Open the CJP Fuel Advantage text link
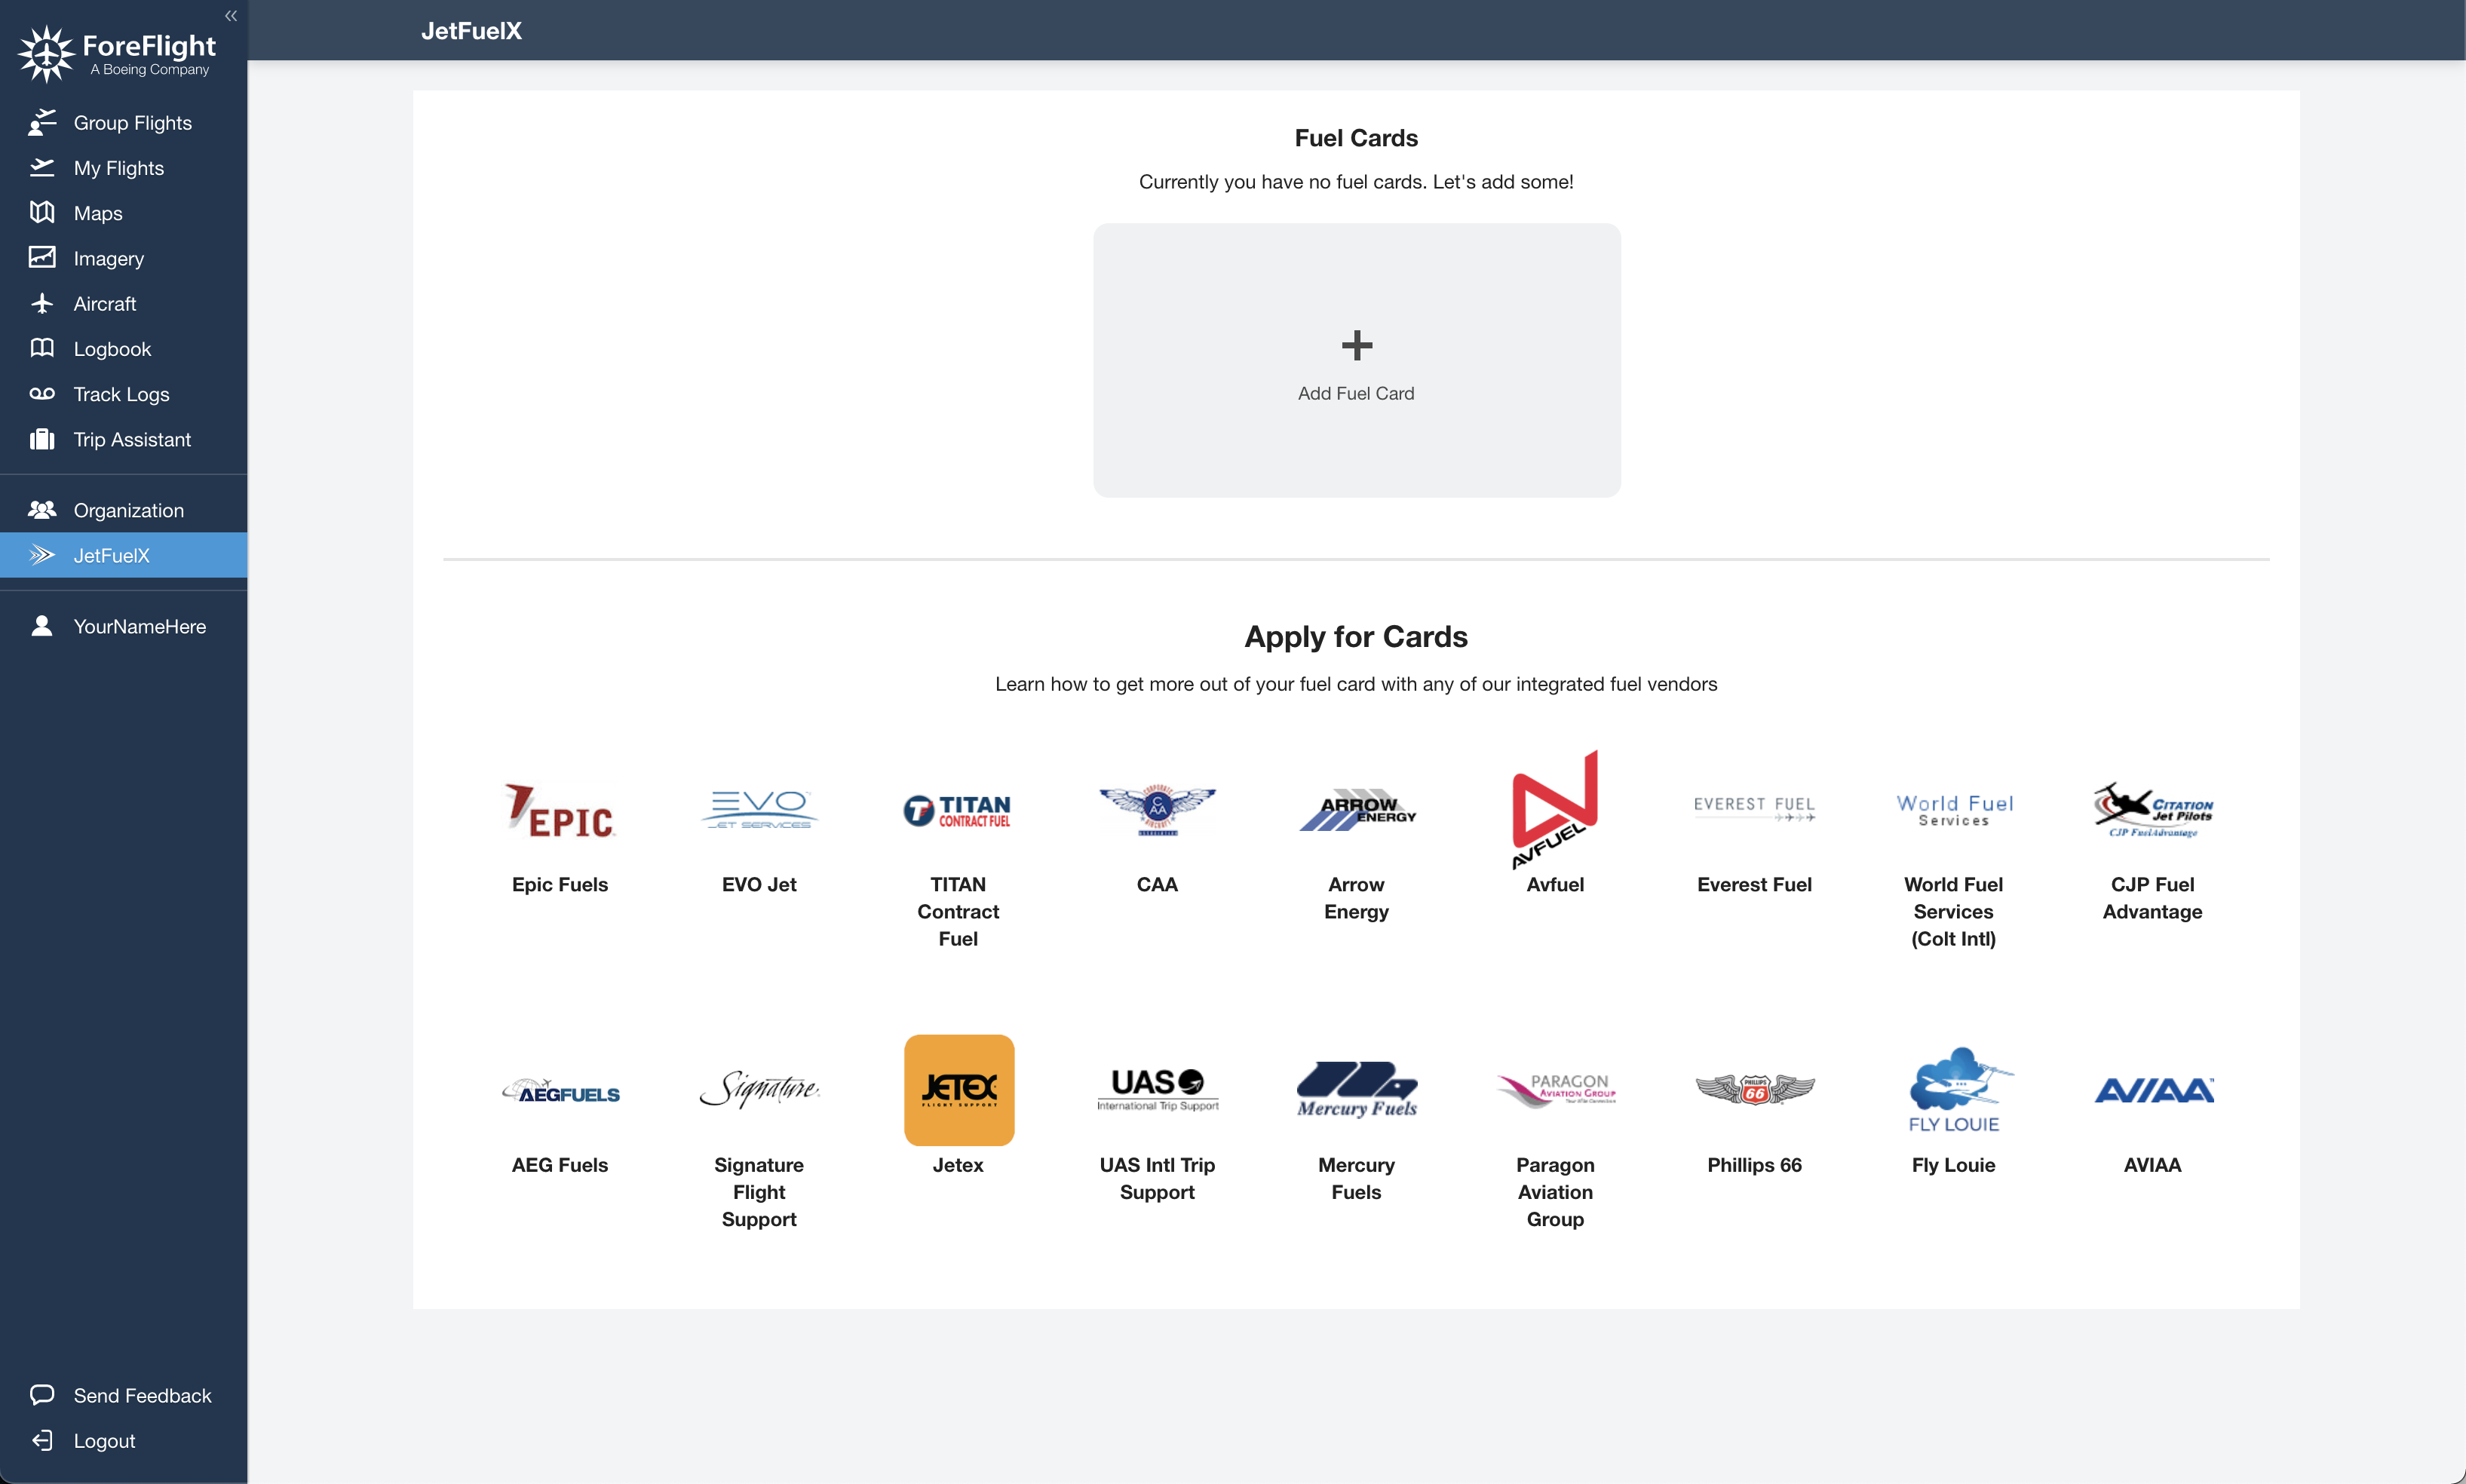 coord(2152,898)
